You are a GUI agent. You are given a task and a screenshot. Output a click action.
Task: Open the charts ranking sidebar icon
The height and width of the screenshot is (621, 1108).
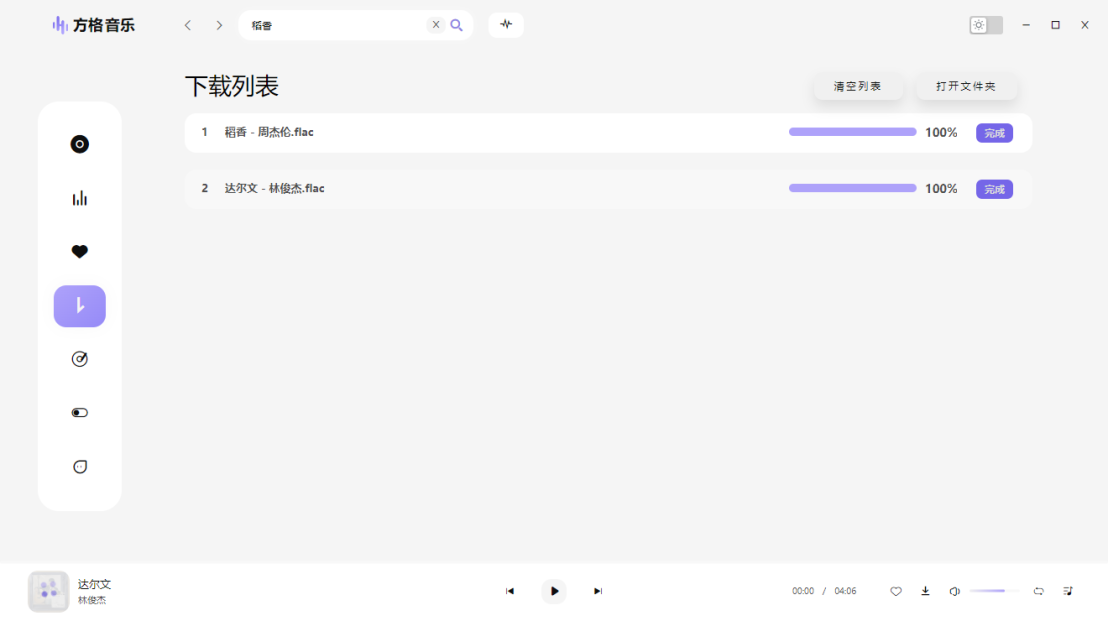click(x=80, y=199)
